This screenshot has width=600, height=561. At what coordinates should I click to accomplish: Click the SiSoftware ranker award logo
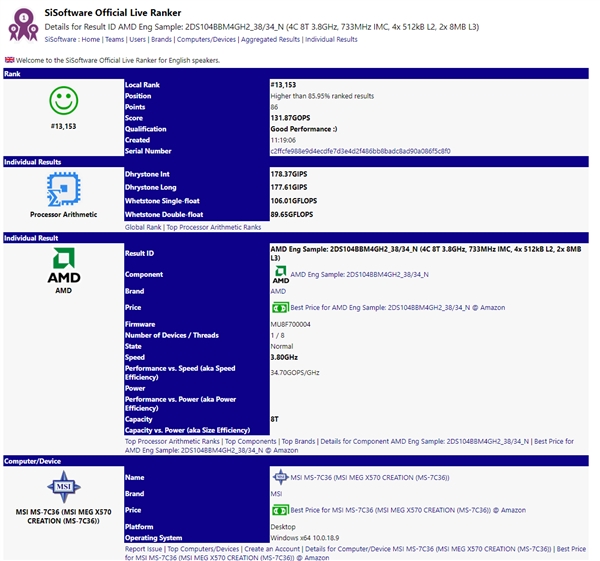click(22, 23)
